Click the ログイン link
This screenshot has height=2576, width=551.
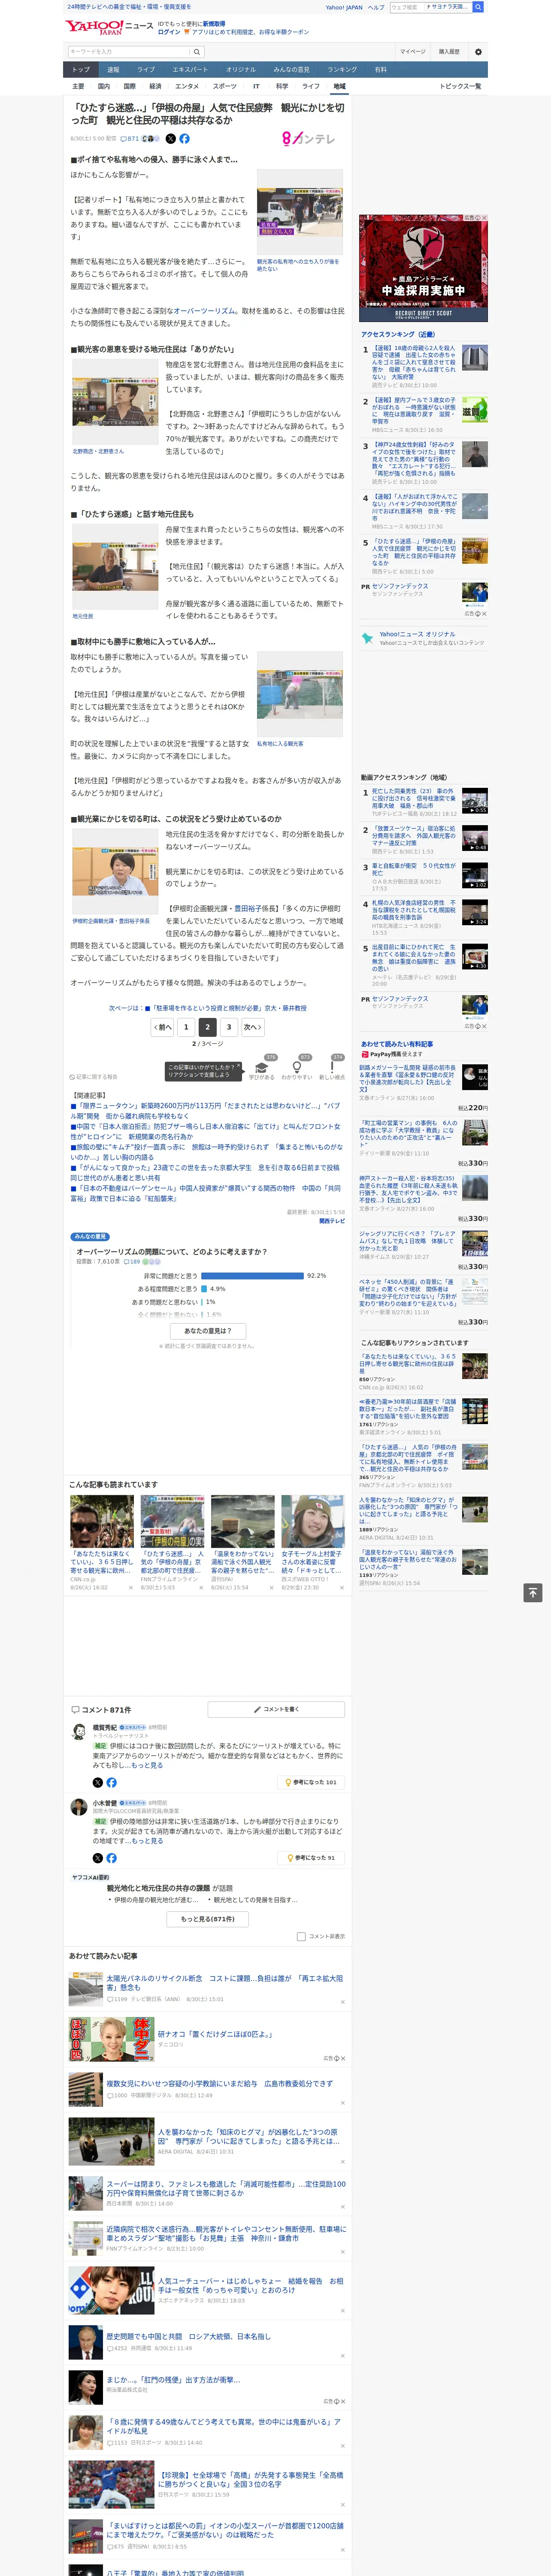pyautogui.click(x=169, y=32)
